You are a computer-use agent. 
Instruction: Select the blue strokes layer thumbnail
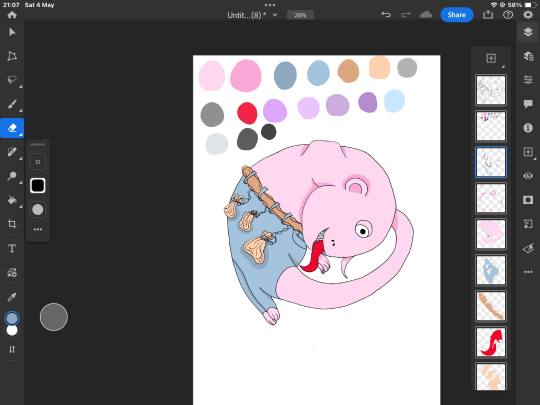[491, 162]
